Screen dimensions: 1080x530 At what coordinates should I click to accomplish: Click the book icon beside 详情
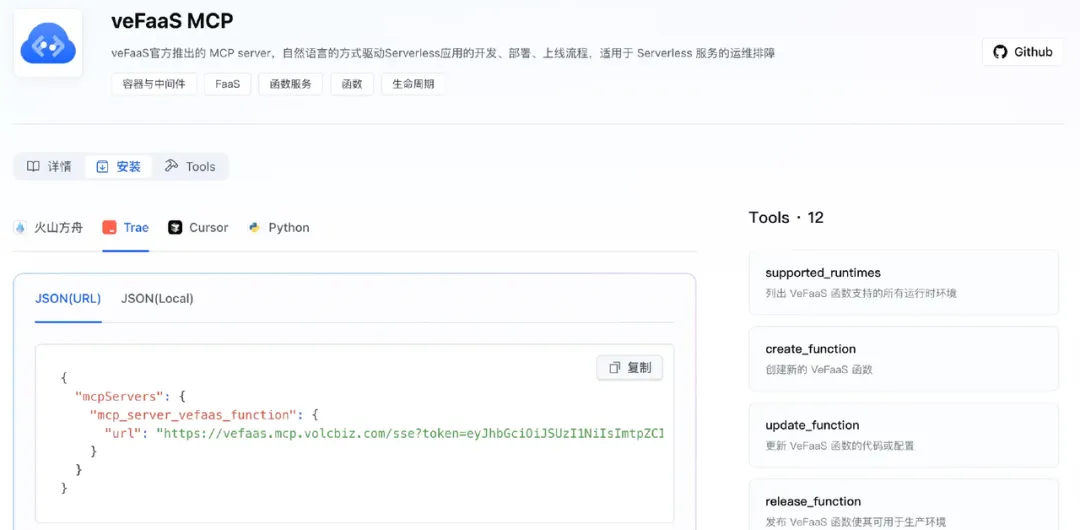(x=33, y=166)
